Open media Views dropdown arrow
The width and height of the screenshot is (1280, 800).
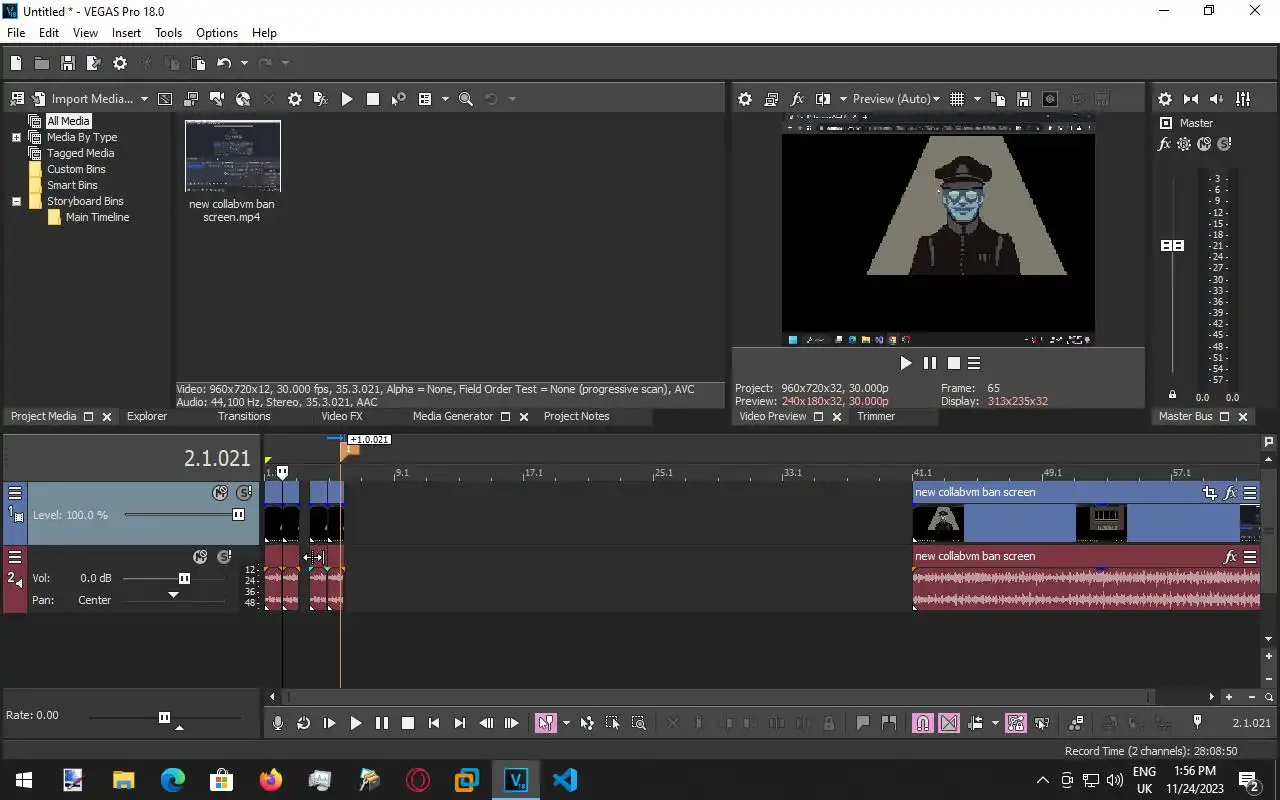(445, 99)
